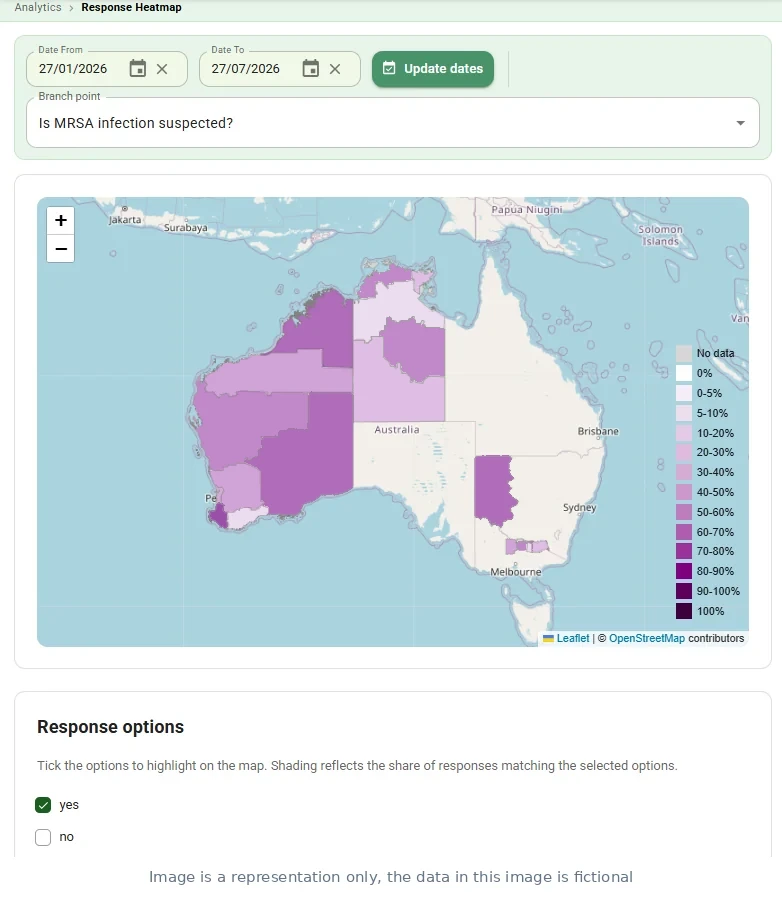Click the Sydney label on the map
This screenshot has width=782, height=897.
click(x=579, y=507)
